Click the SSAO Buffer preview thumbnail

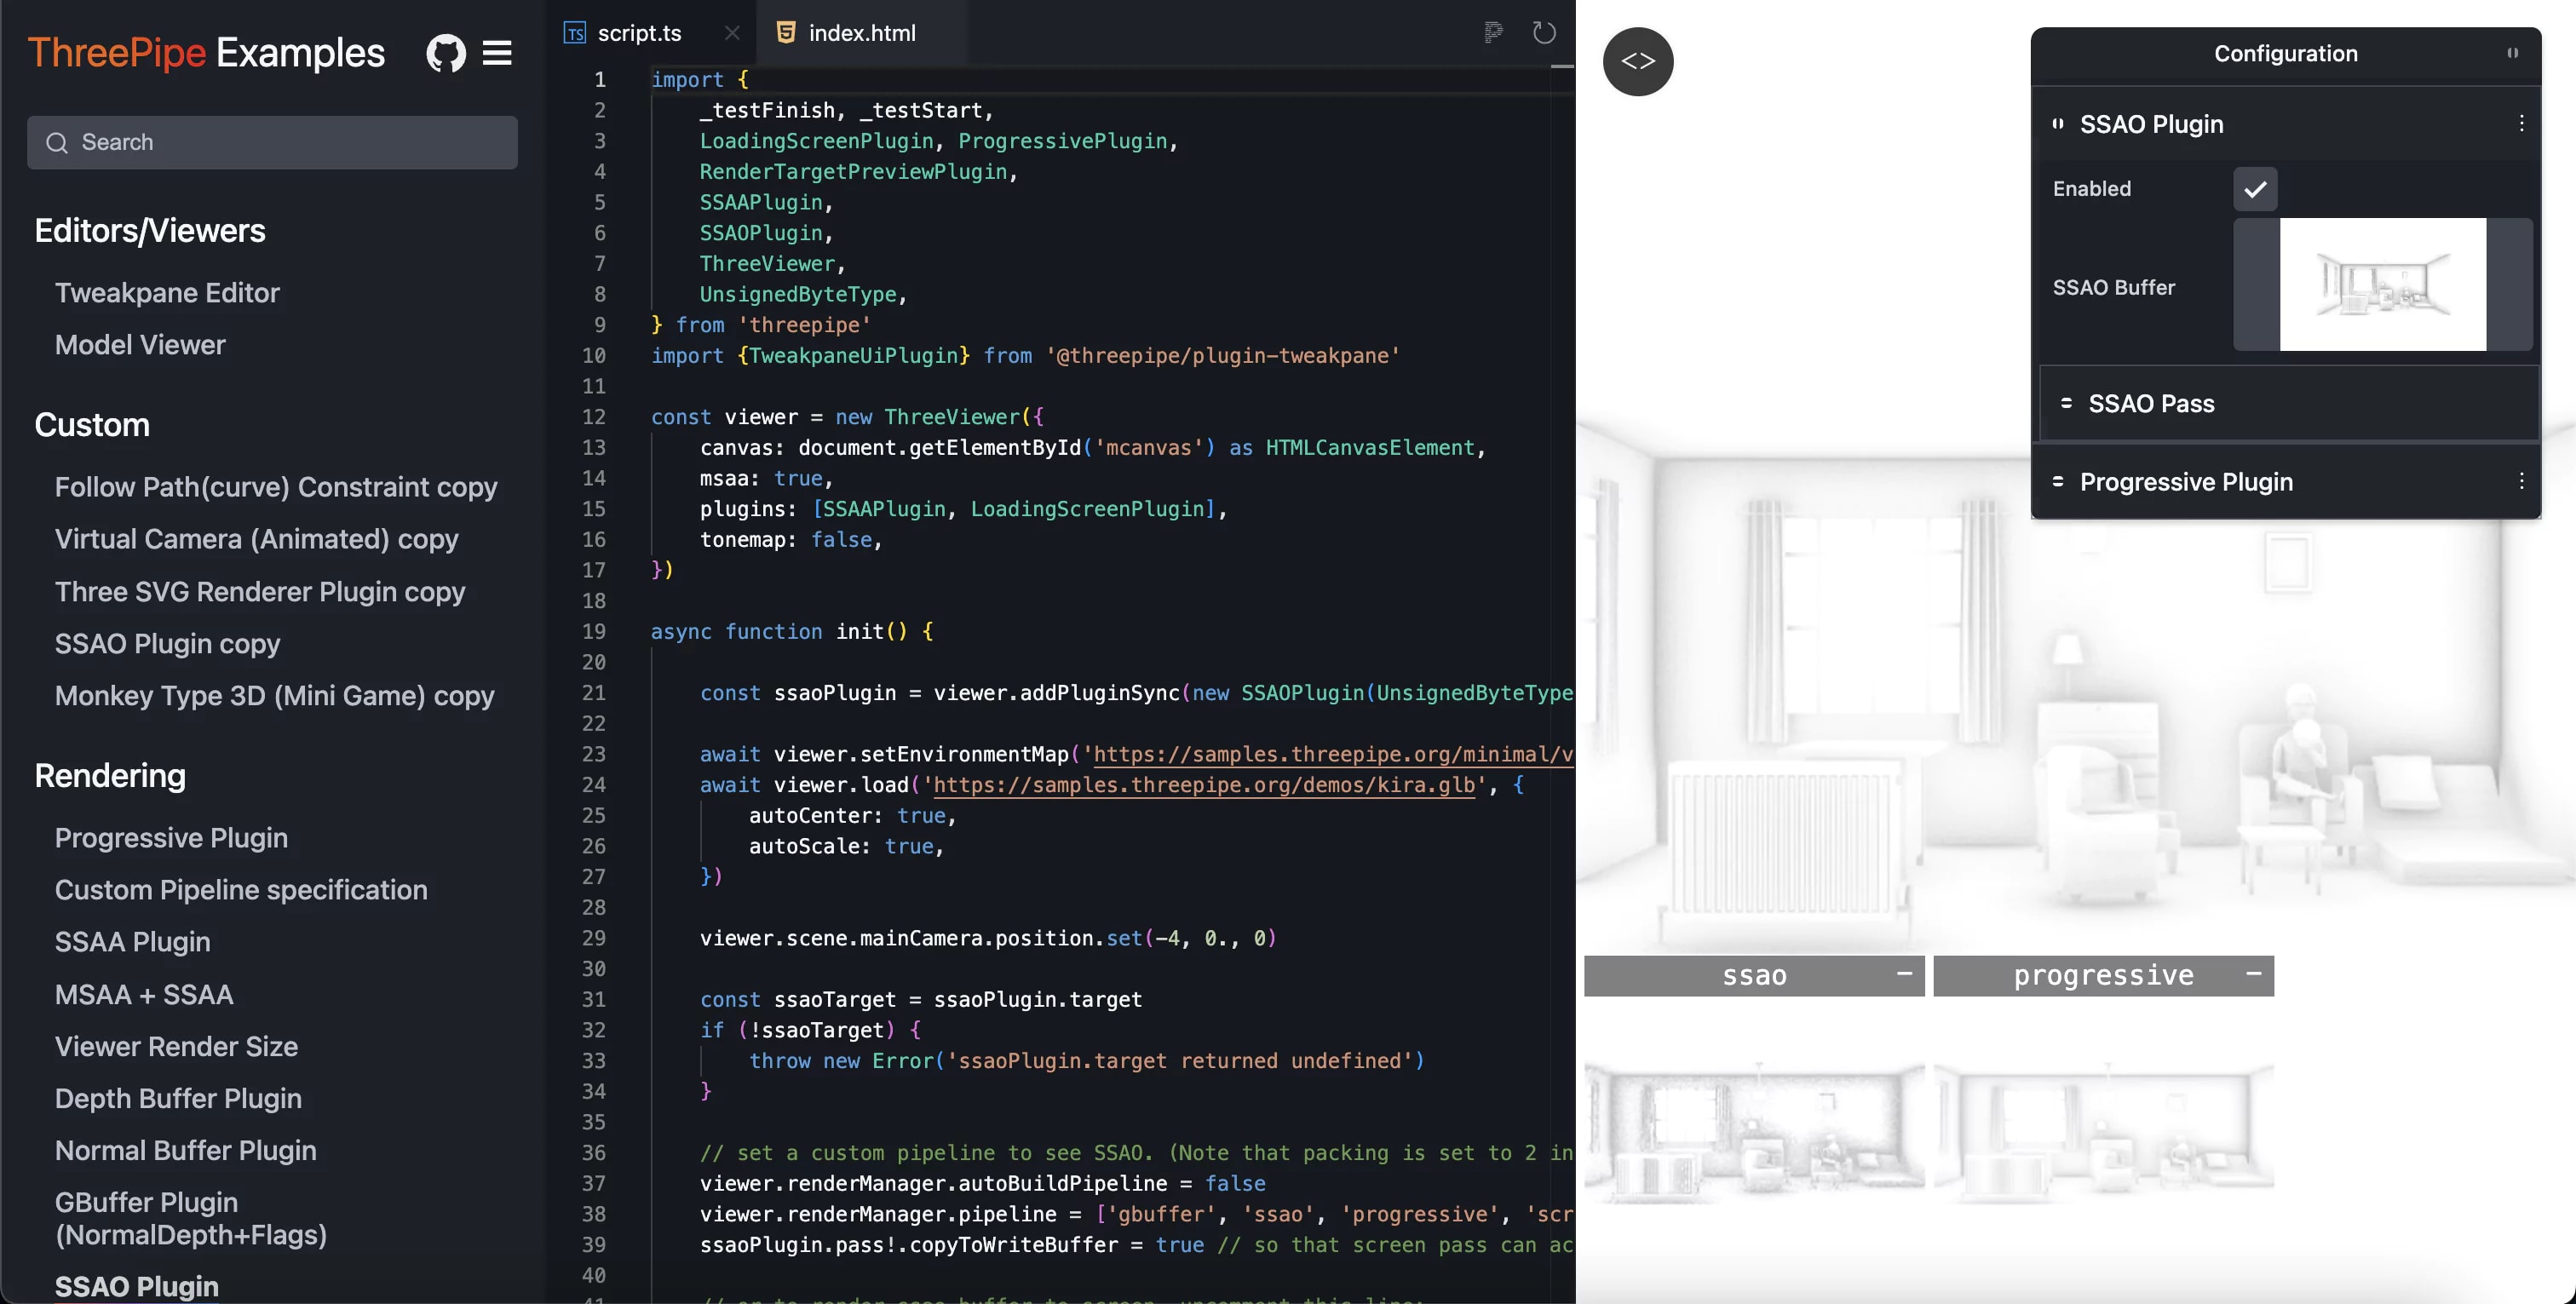click(2385, 284)
